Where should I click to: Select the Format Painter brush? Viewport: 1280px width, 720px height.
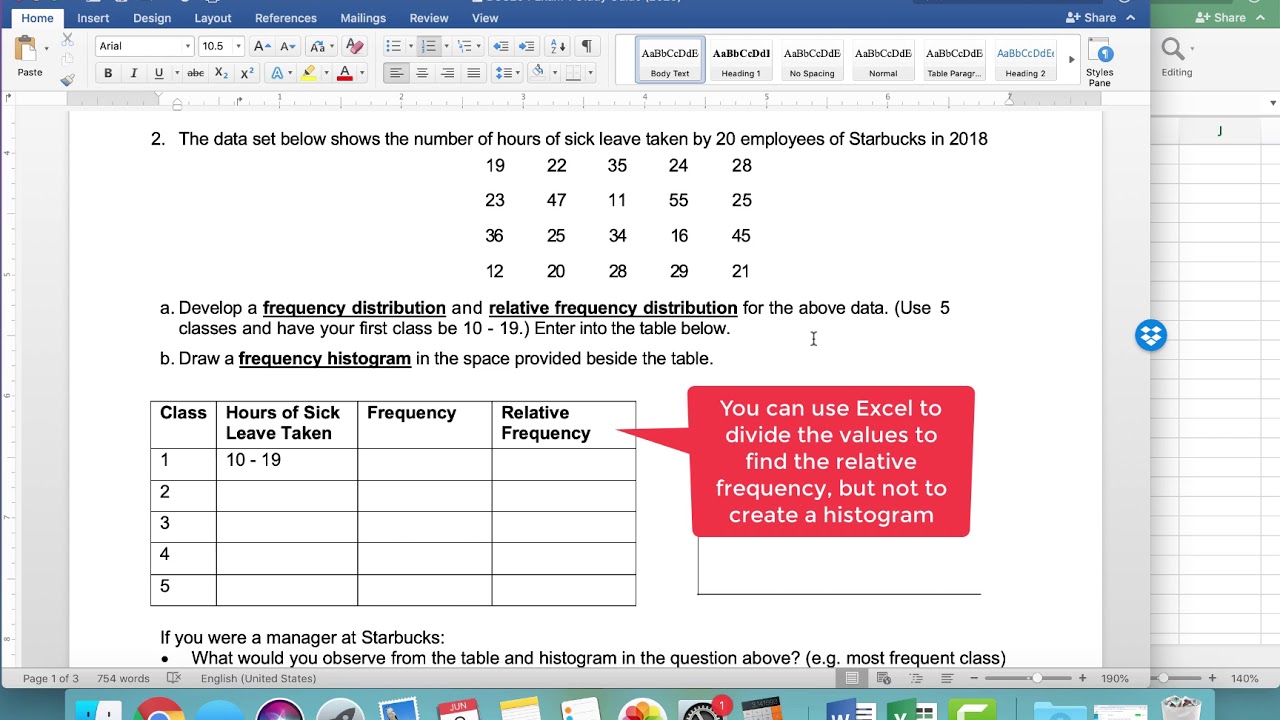pos(67,80)
